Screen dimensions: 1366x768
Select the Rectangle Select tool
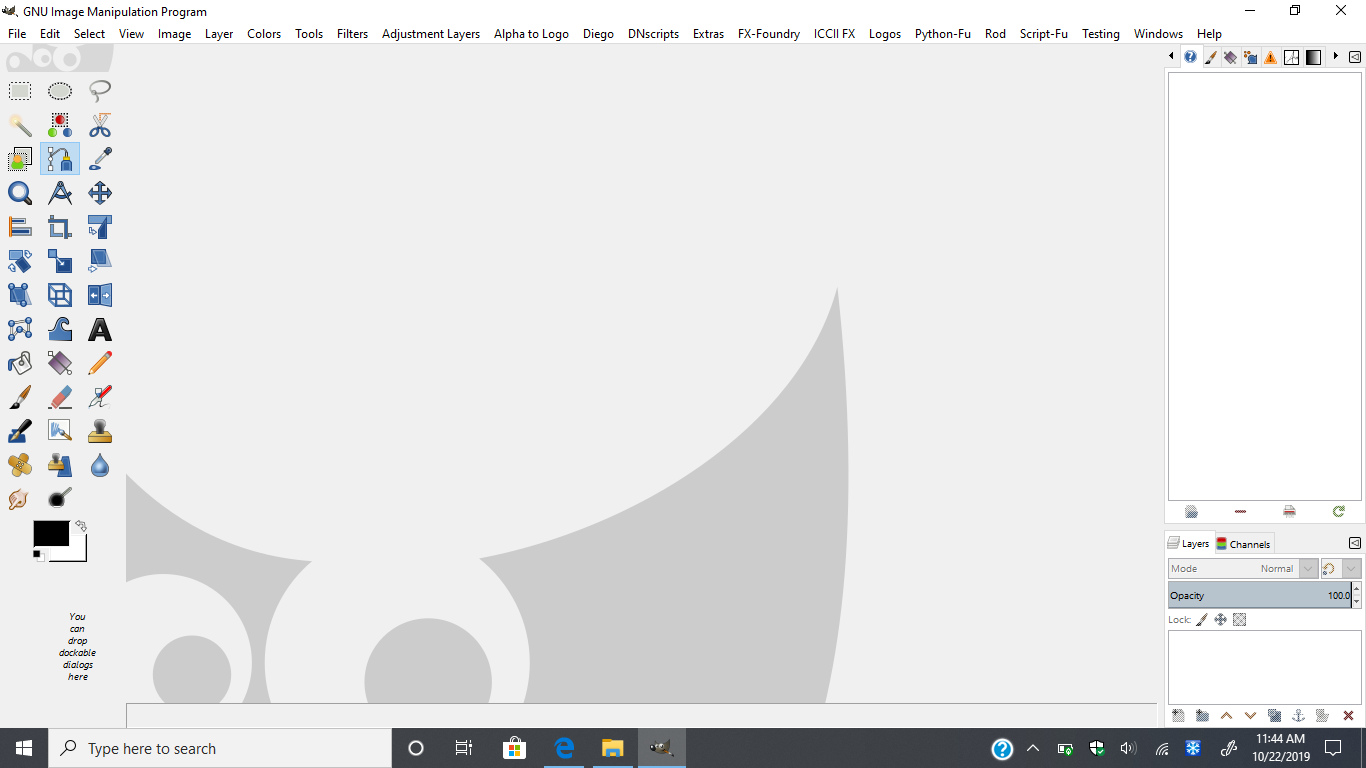point(20,91)
